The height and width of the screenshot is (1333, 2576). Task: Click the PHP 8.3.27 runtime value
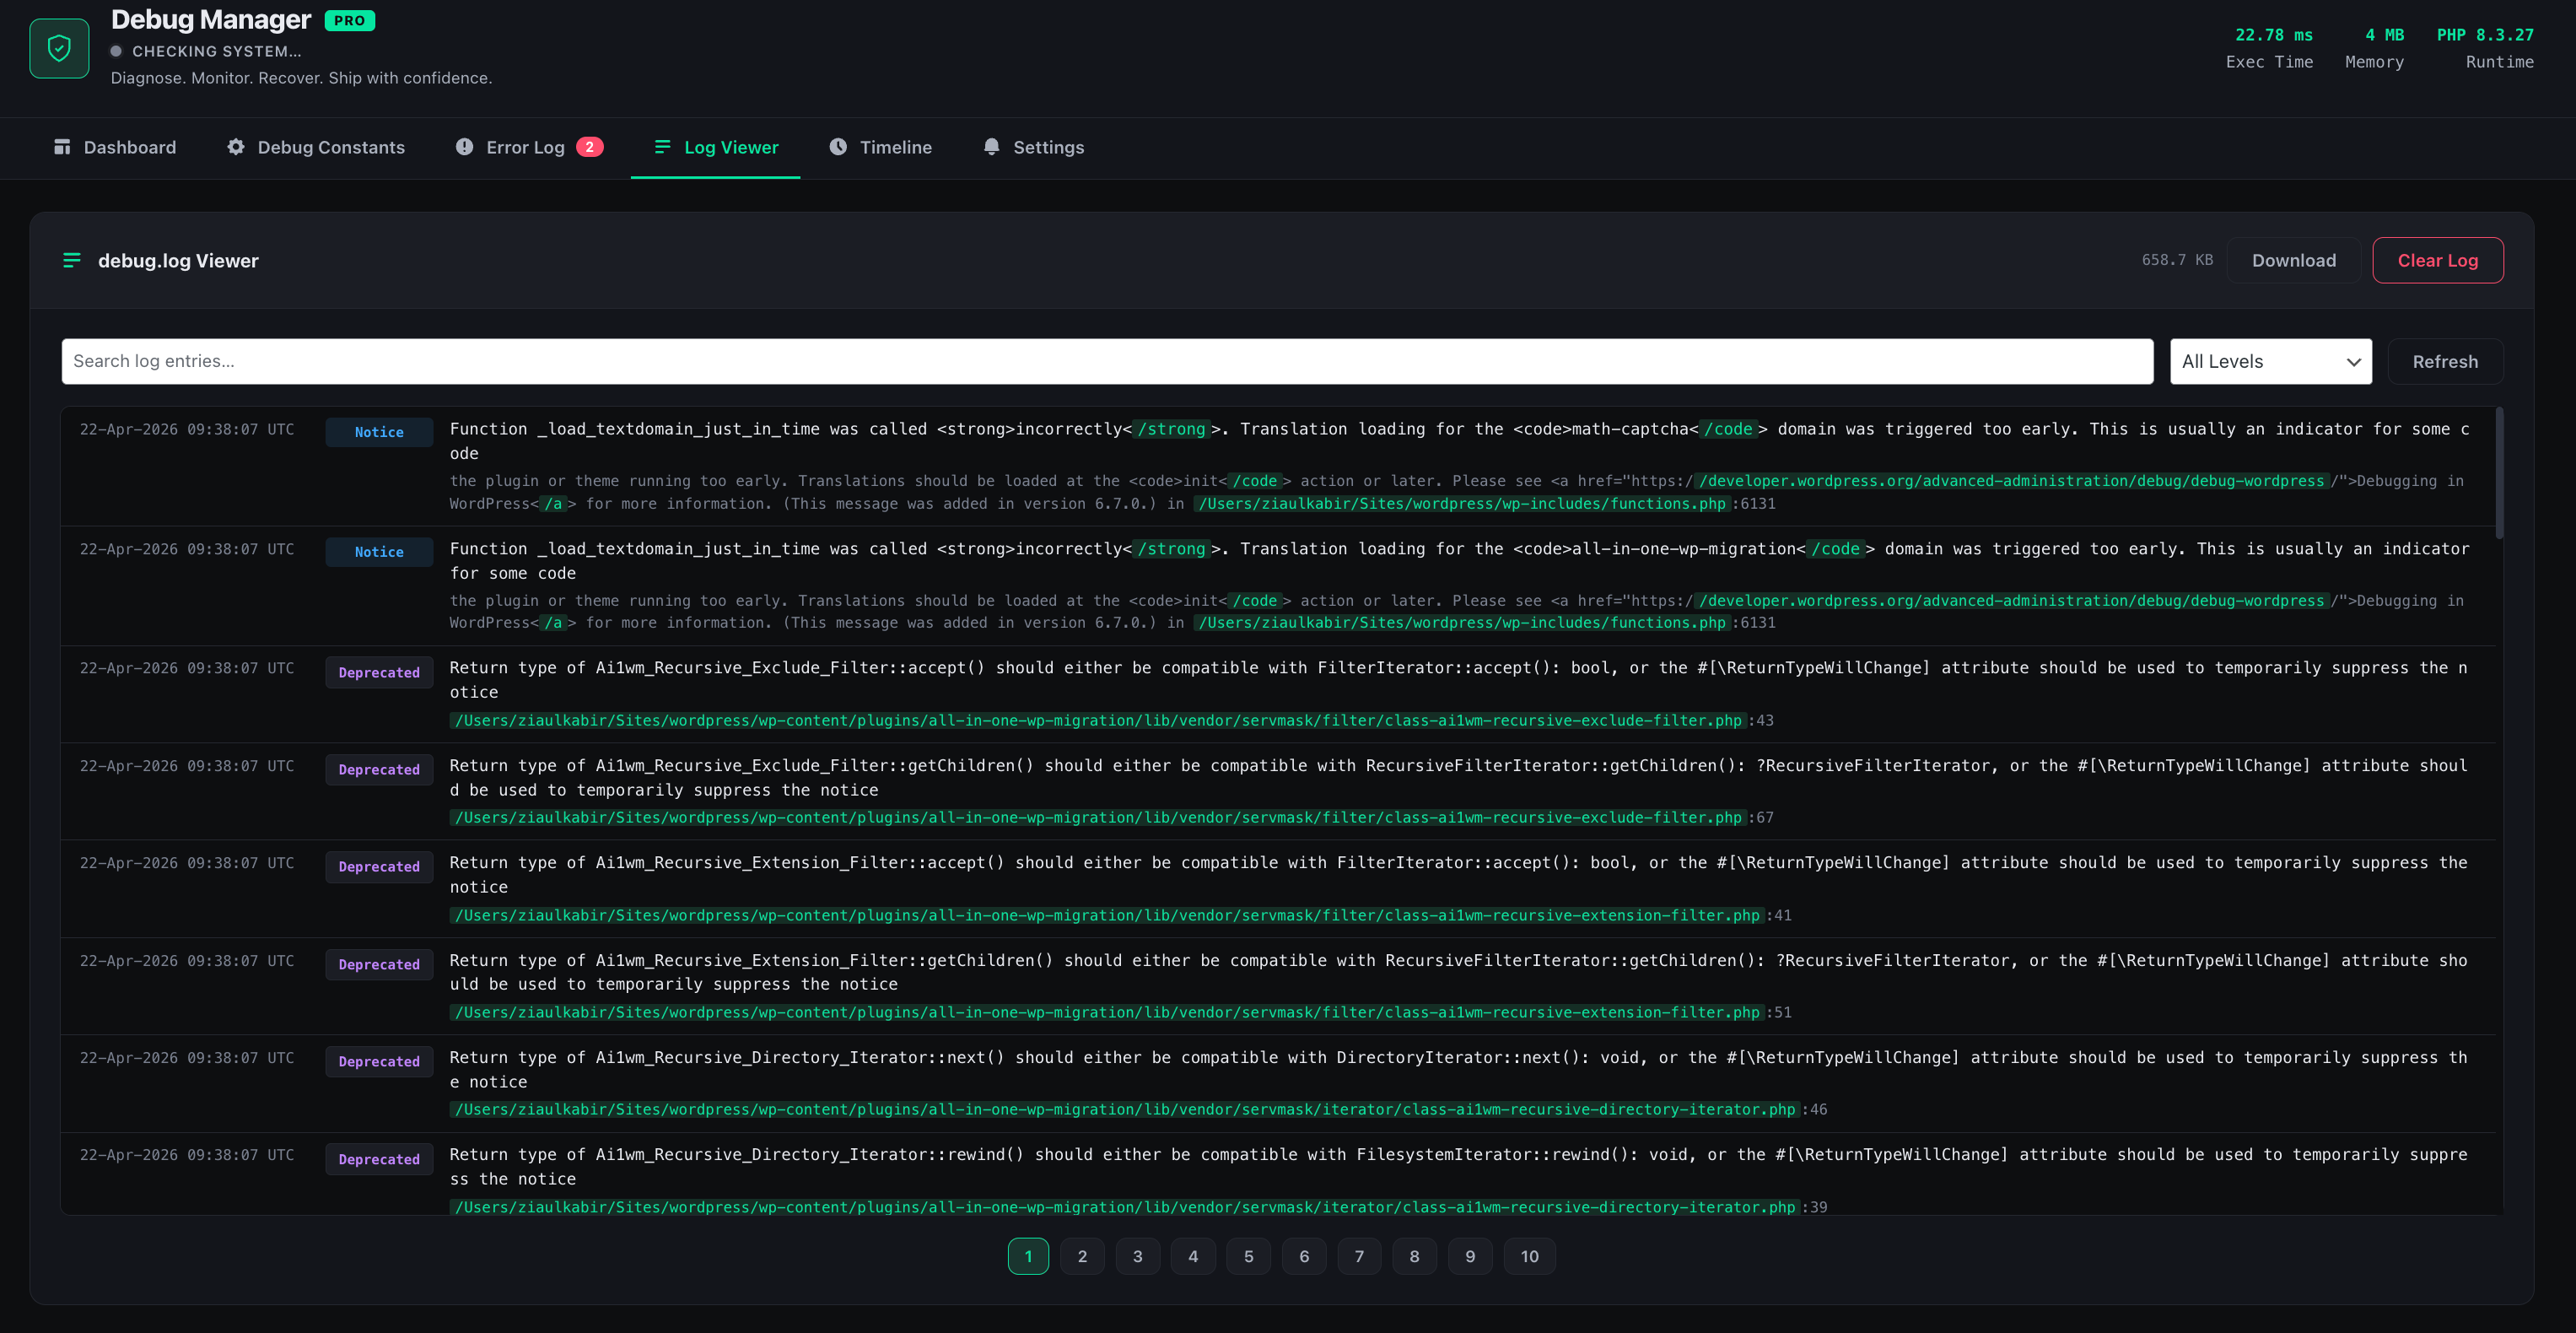click(x=2485, y=35)
